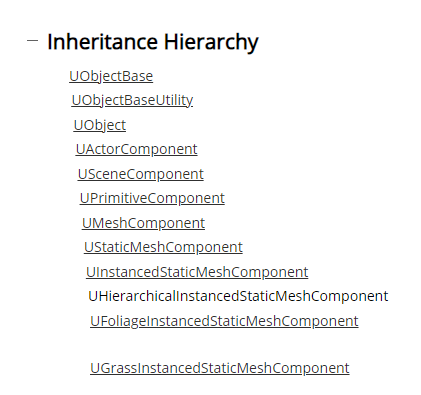Open the UPrimitiveComponent link
Viewport: 421px width, 395px height.
coord(152,198)
